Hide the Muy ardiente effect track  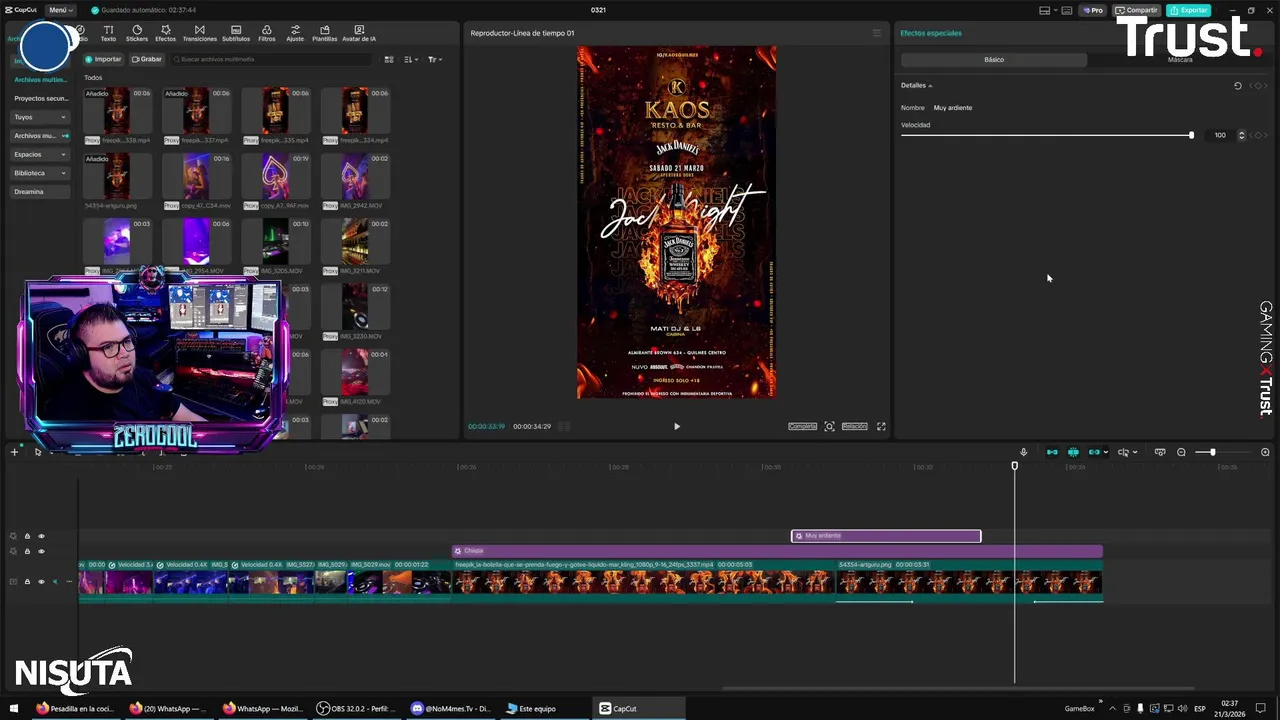(x=41, y=536)
